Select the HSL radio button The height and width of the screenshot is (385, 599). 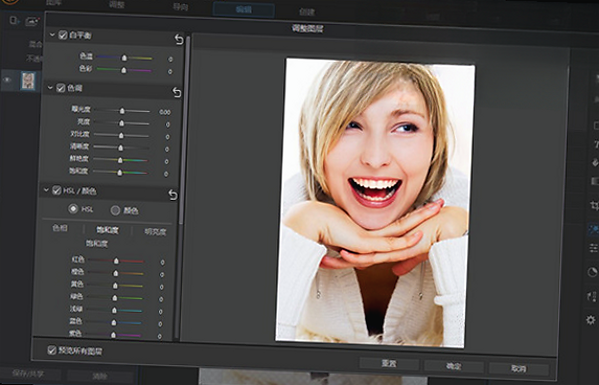tap(73, 209)
